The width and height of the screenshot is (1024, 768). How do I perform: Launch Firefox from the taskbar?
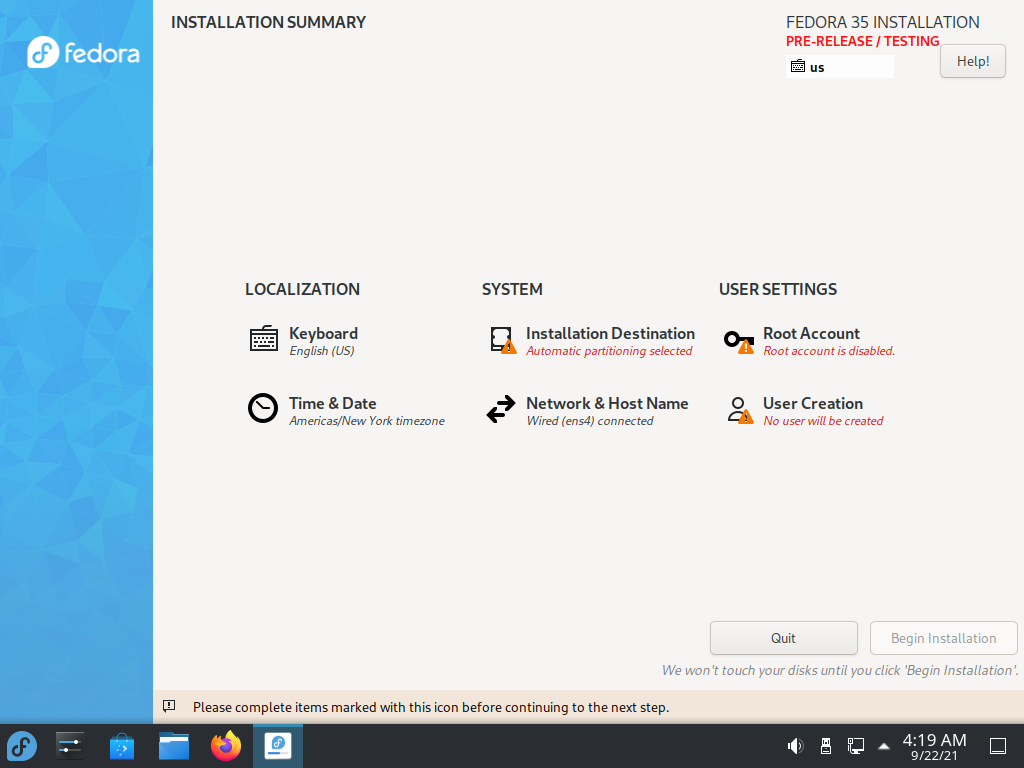pyautogui.click(x=226, y=746)
